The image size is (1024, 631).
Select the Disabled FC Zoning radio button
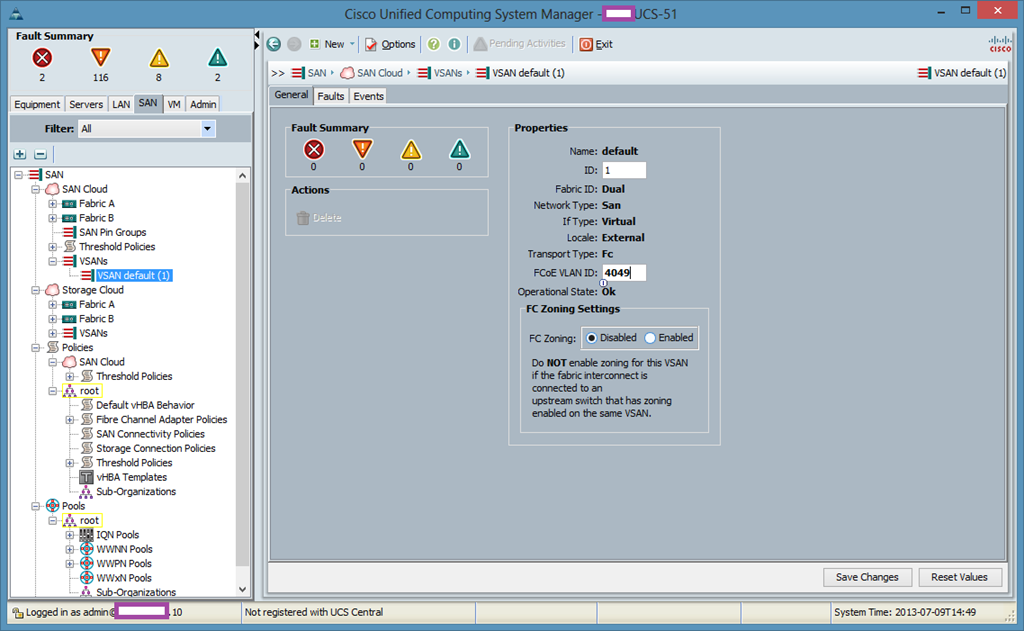coord(592,338)
